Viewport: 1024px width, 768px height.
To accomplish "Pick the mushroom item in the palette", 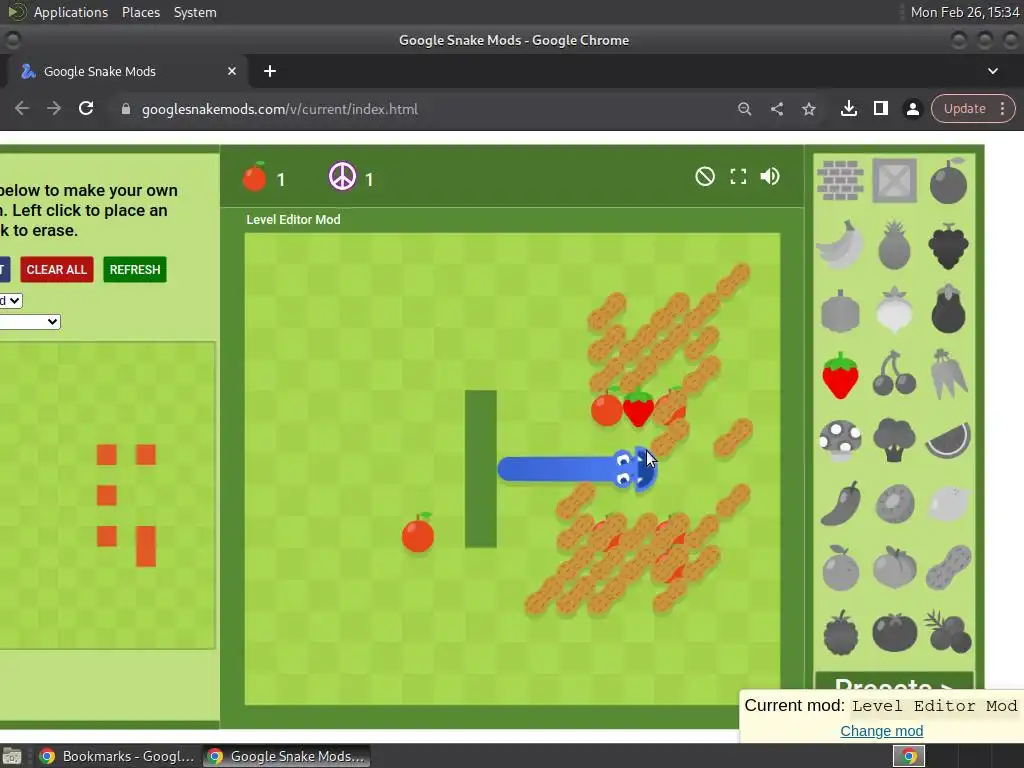I will [x=840, y=440].
